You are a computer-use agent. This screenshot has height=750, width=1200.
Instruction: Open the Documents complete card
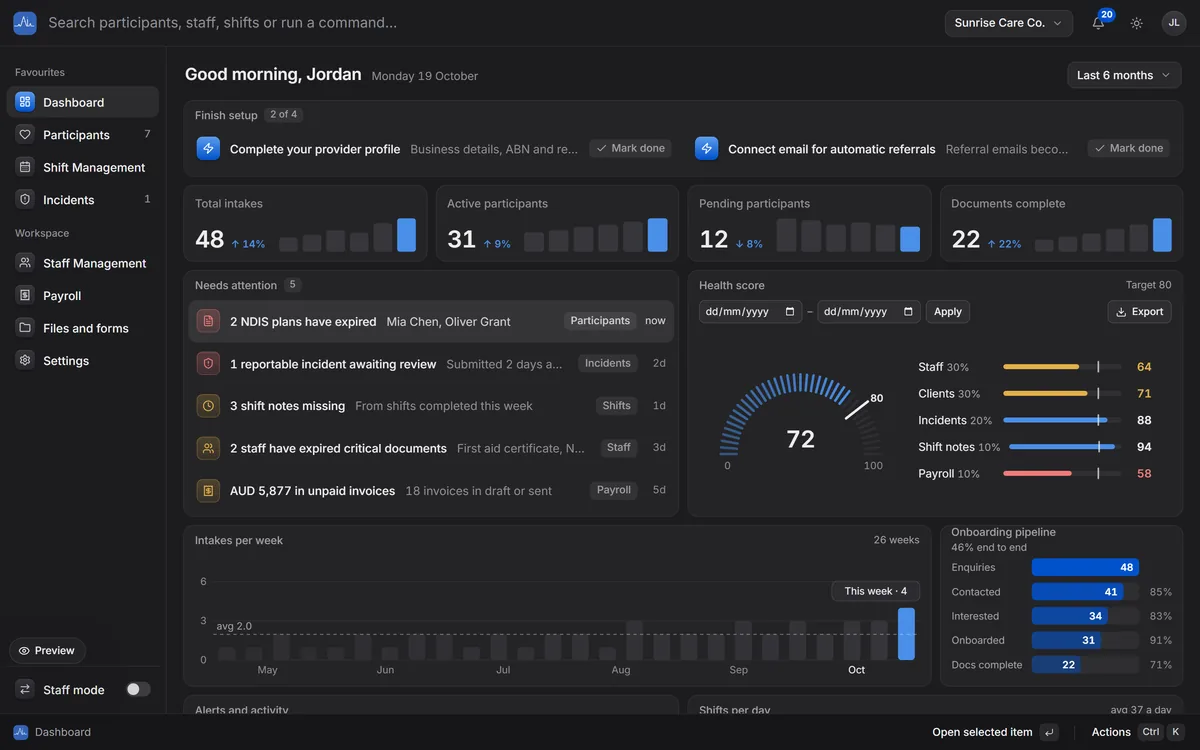click(x=1061, y=223)
